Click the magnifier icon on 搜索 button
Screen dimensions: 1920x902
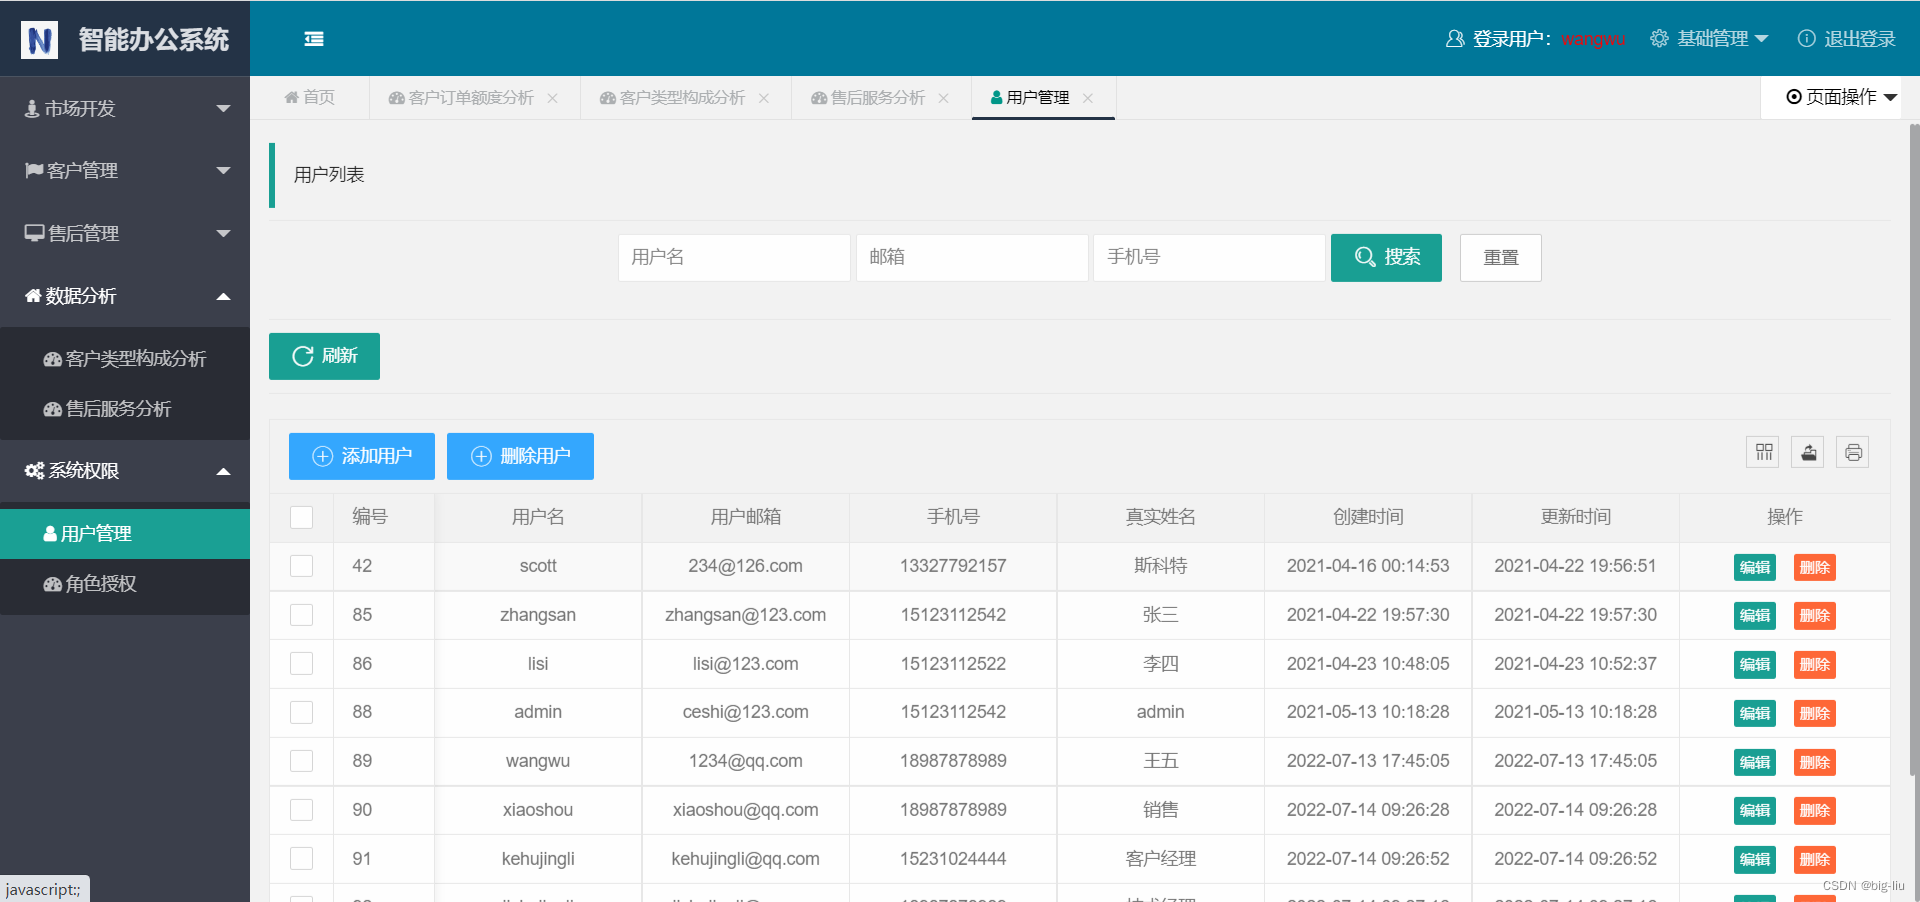click(1365, 257)
